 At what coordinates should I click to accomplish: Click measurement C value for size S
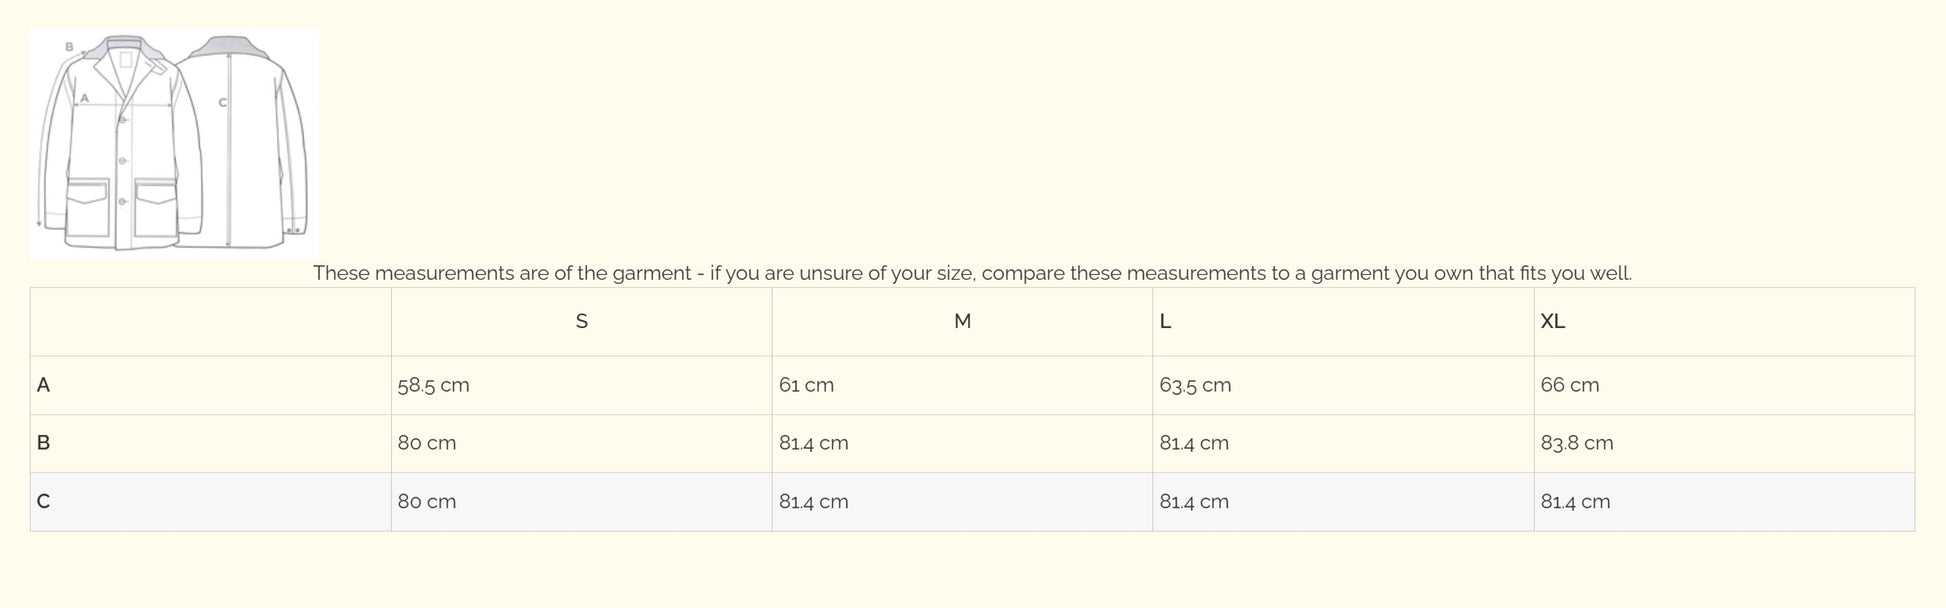point(427,501)
